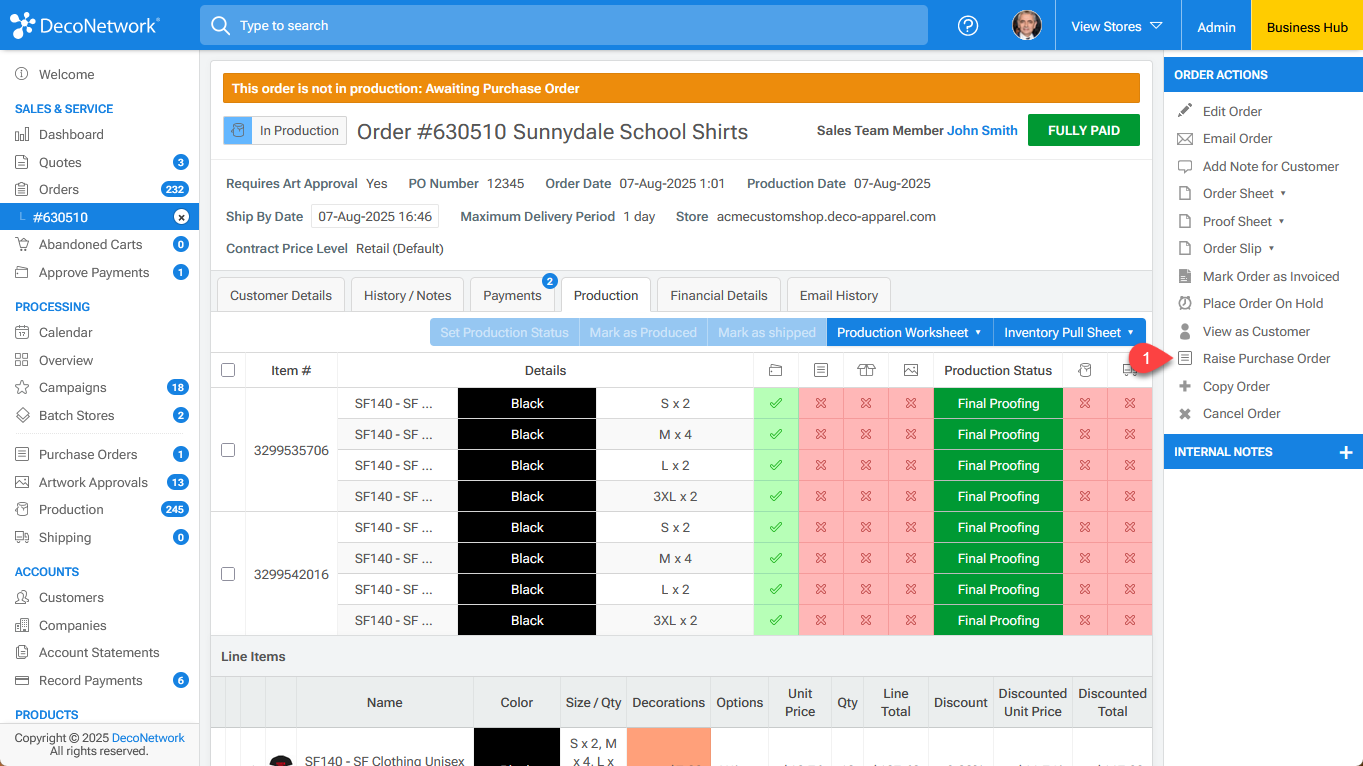Check the checkbox for item 3299542016
The height and width of the screenshot is (766, 1363).
tap(228, 574)
